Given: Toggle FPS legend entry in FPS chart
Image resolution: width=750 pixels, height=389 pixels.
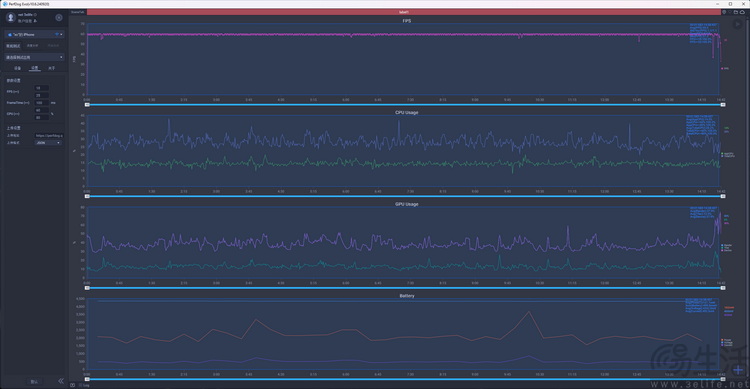Looking at the screenshot, I should coord(725,68).
